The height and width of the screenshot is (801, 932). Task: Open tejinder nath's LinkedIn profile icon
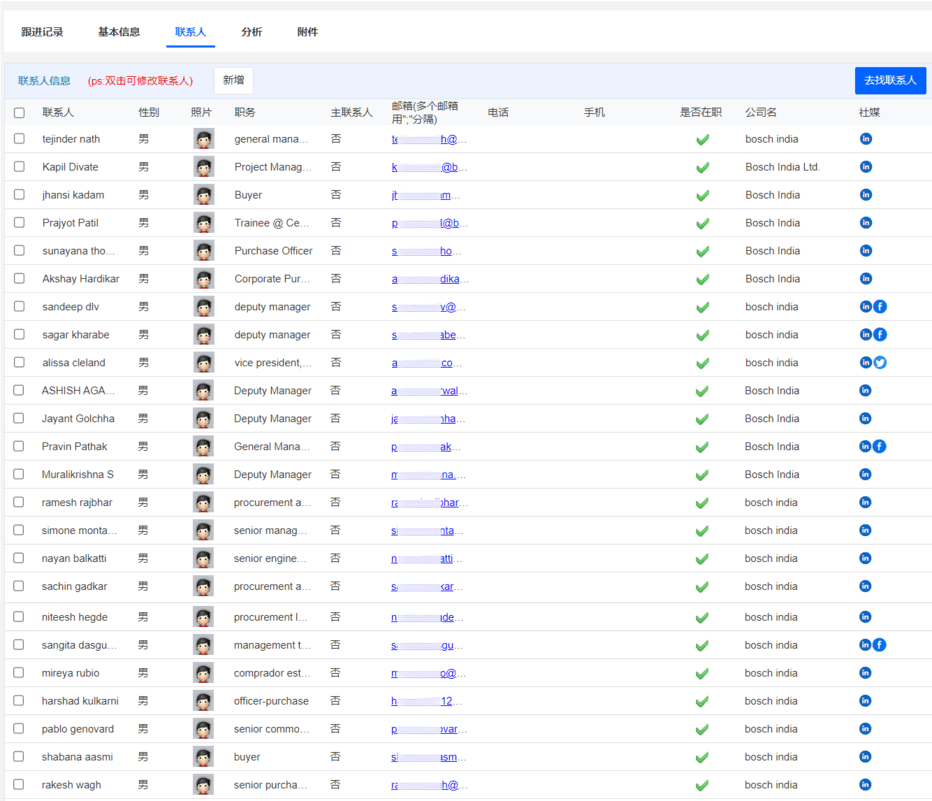click(865, 139)
